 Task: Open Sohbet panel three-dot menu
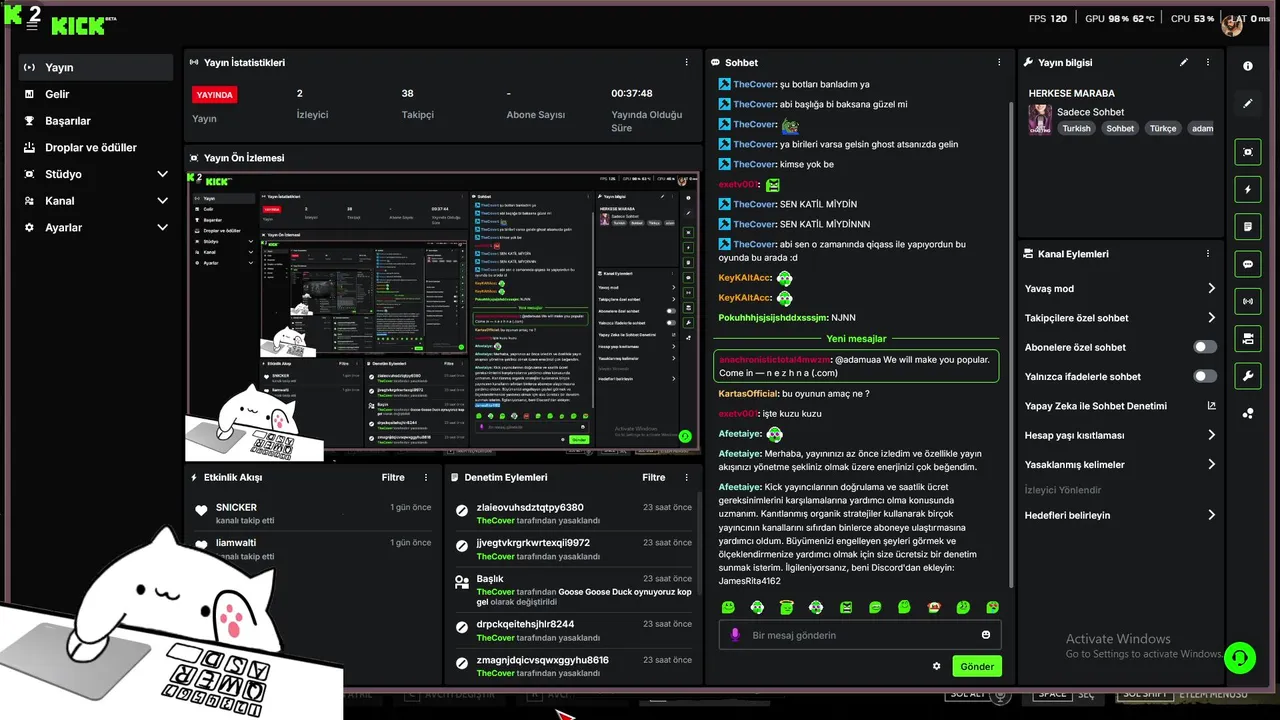tap(999, 62)
